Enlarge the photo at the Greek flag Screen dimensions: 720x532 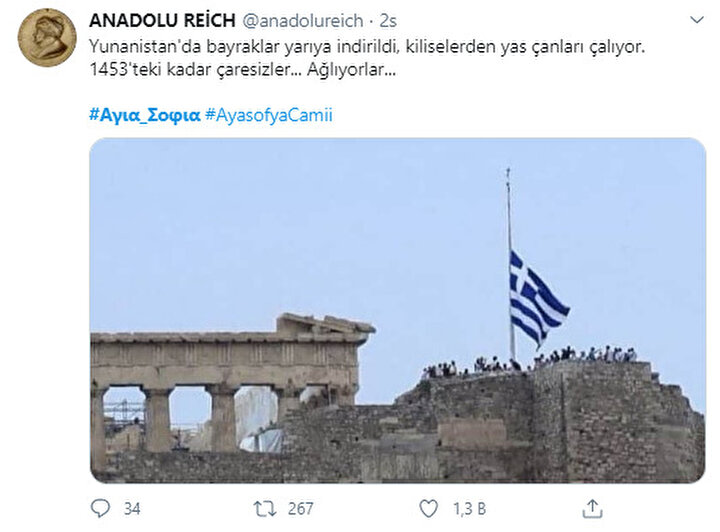point(537,298)
